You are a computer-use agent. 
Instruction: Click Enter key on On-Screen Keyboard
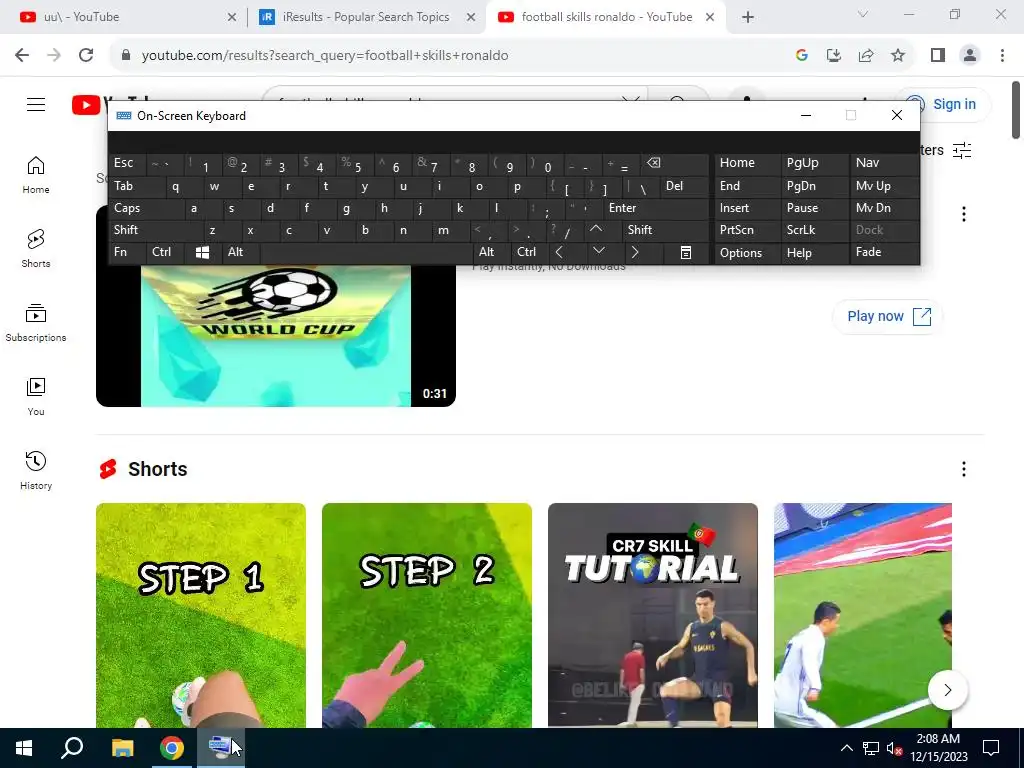[656, 208]
